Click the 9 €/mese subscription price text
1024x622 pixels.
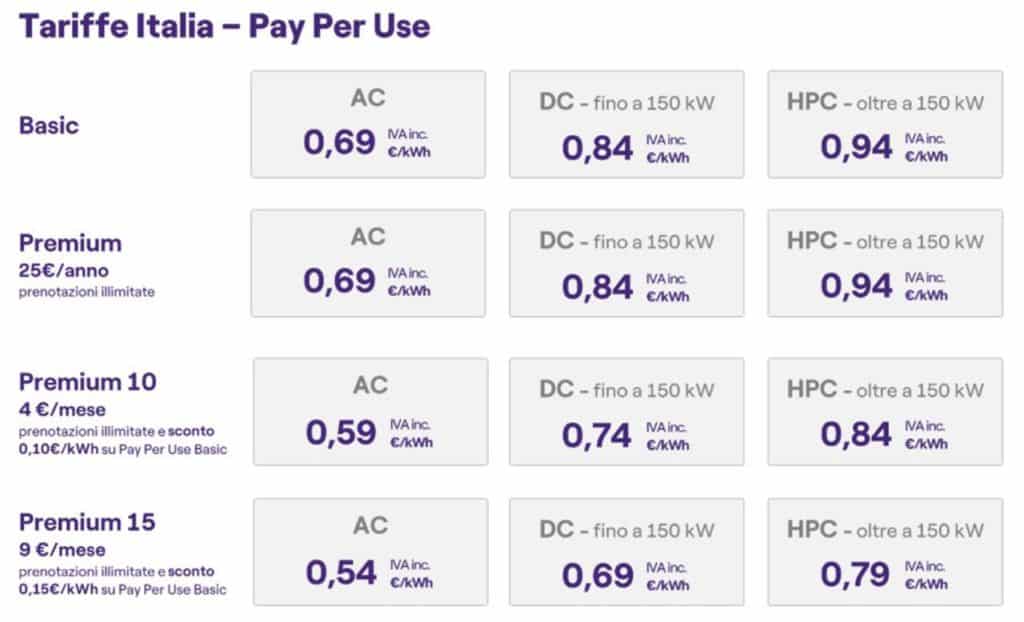[62, 549]
